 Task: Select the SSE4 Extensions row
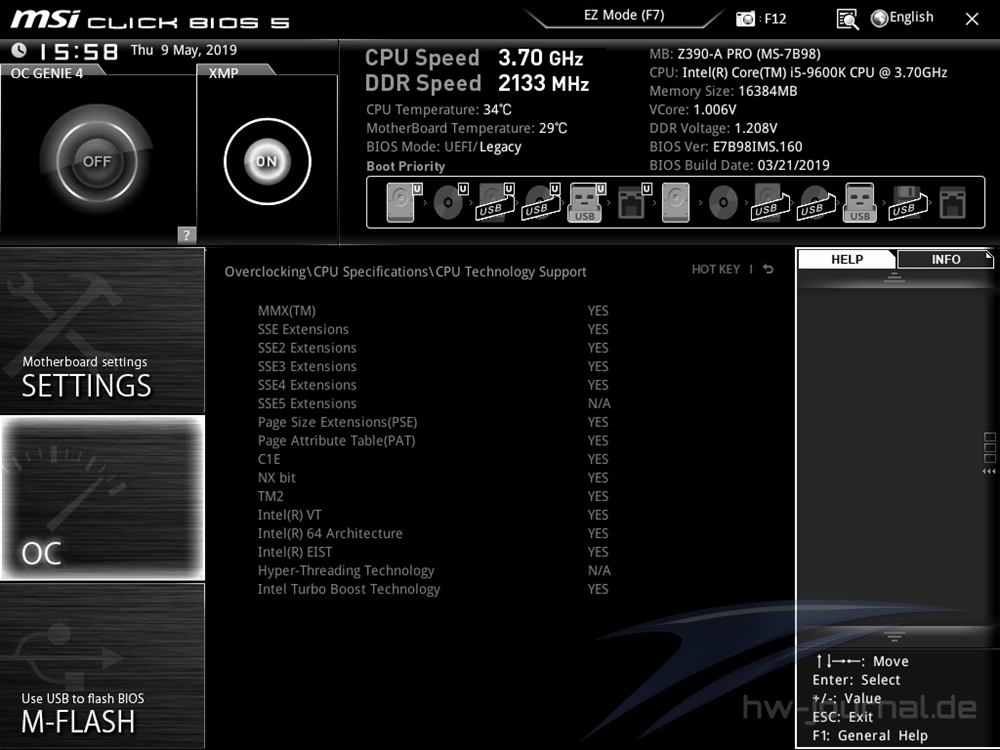pyautogui.click(x=434, y=385)
